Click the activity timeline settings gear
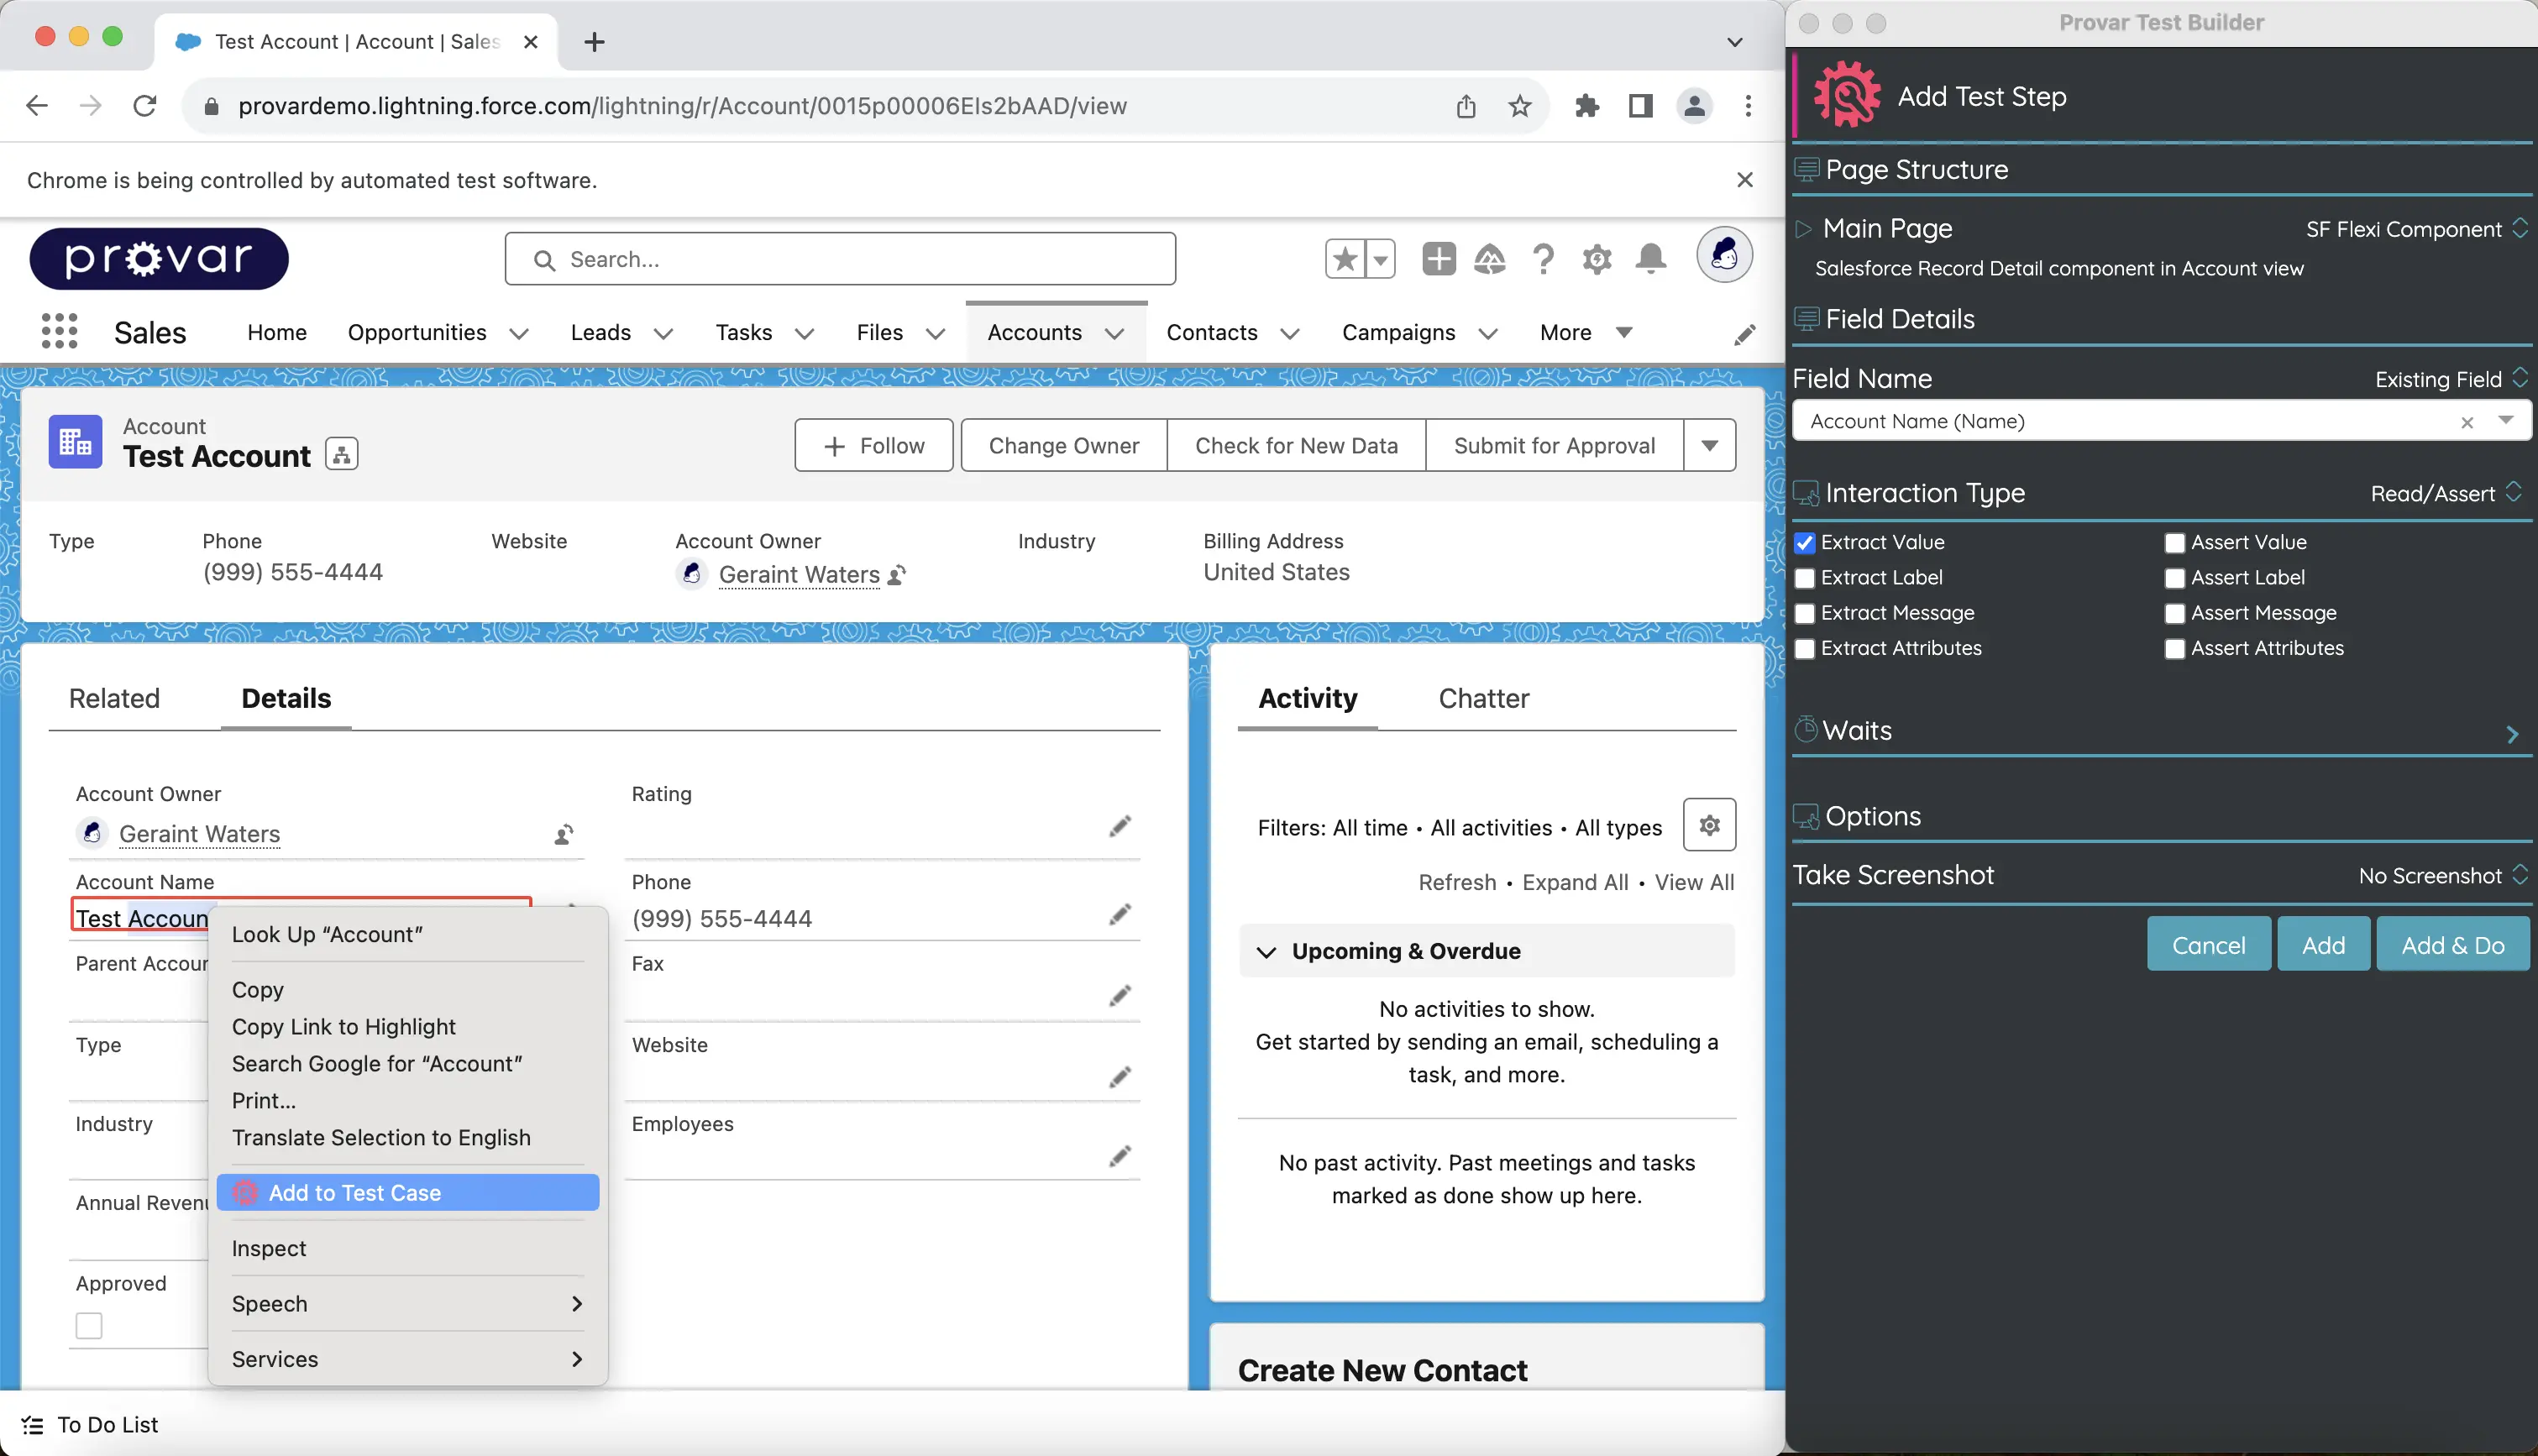Screen dimensions: 2538x1456 (x=1709, y=826)
